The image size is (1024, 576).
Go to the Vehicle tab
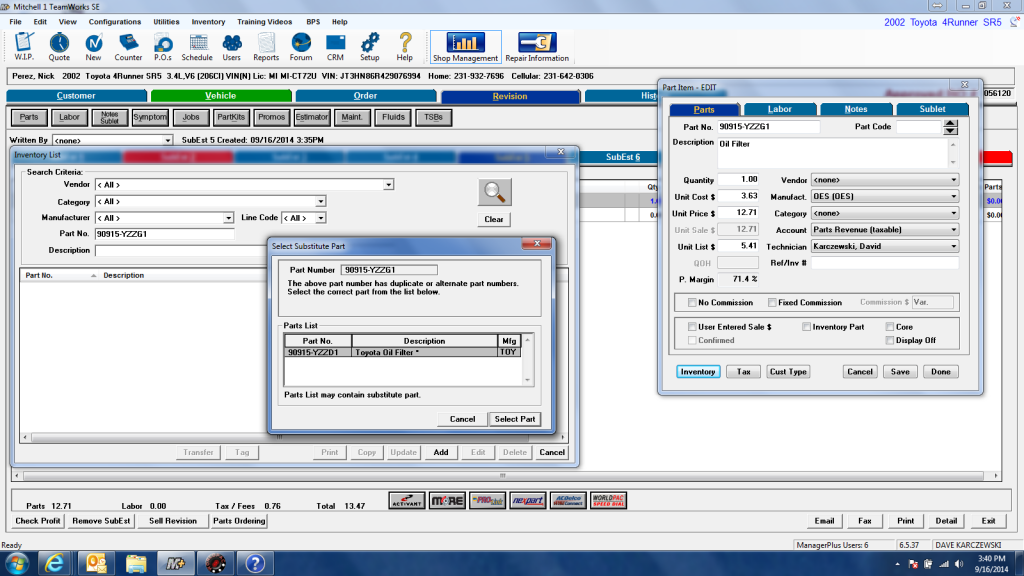click(221, 96)
